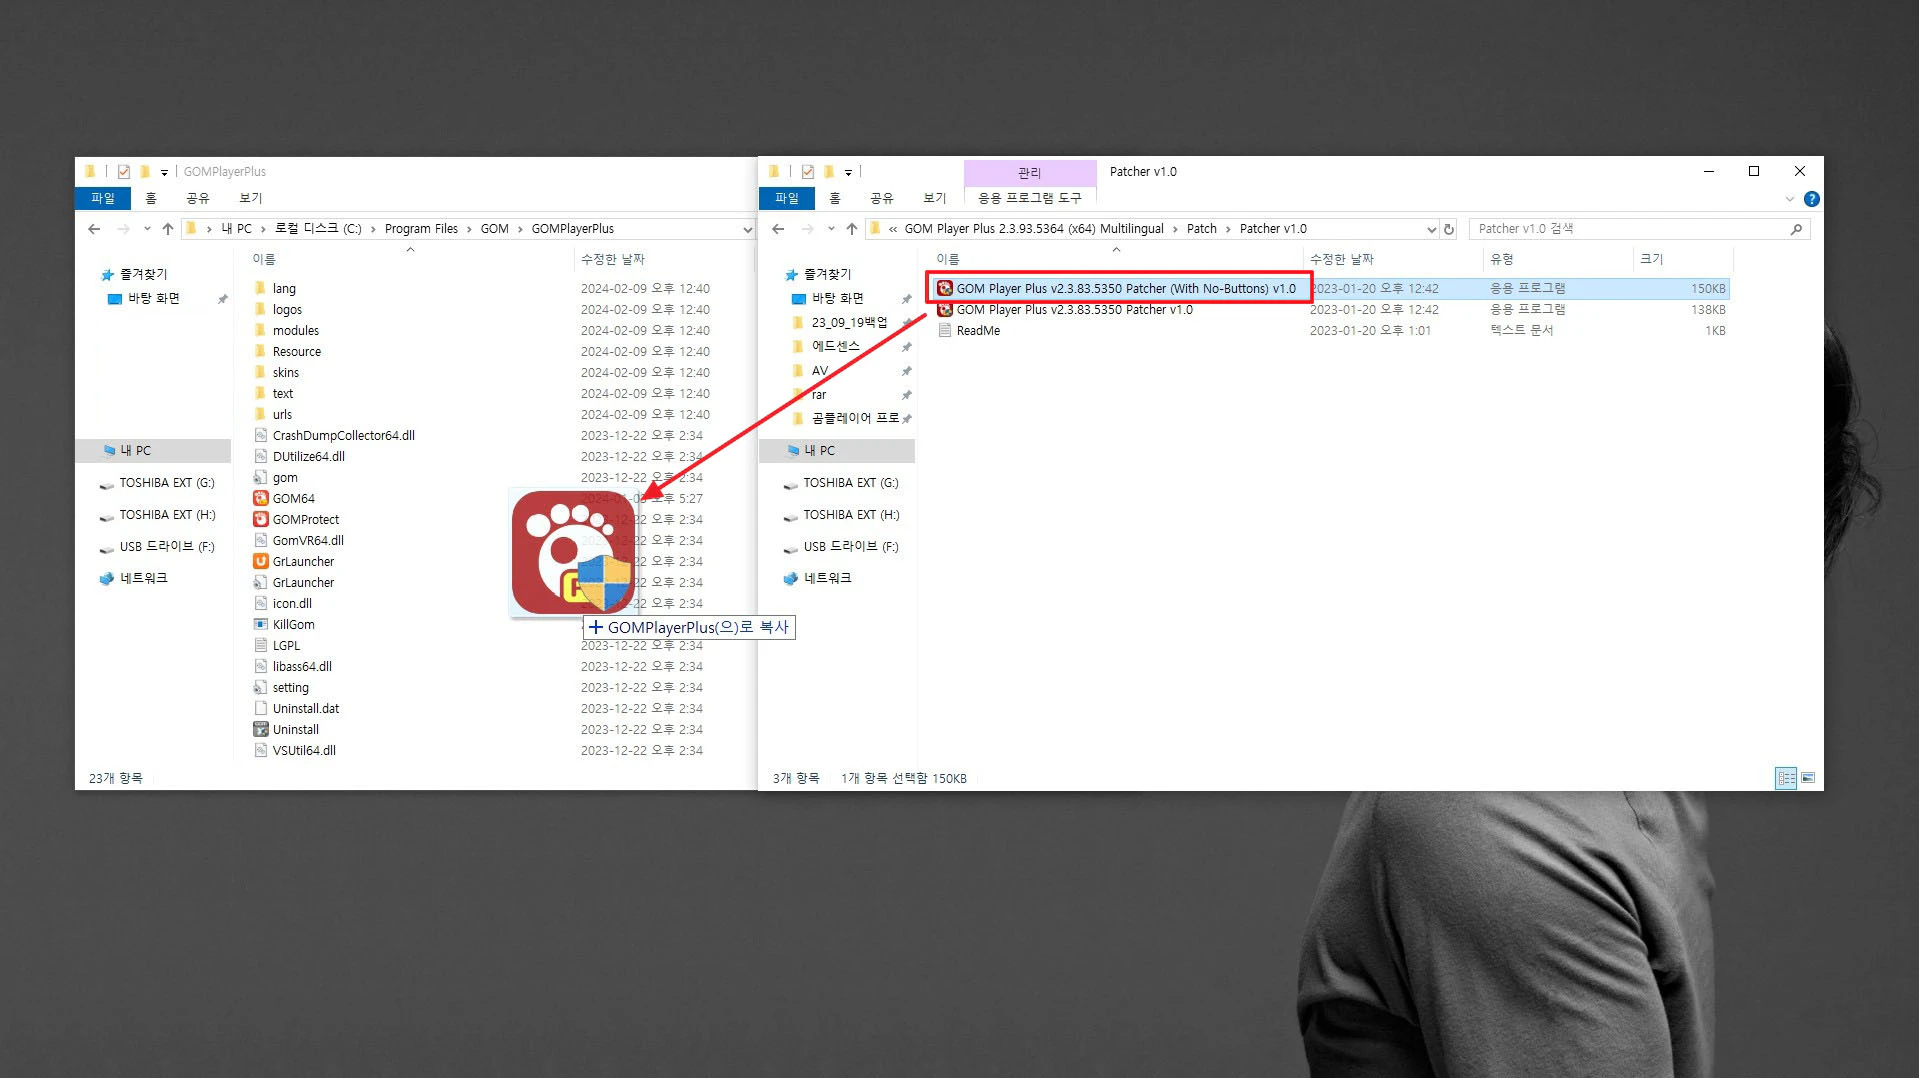Click the search magnifier icon in Patcher window
1919x1078 pixels.
1796,229
